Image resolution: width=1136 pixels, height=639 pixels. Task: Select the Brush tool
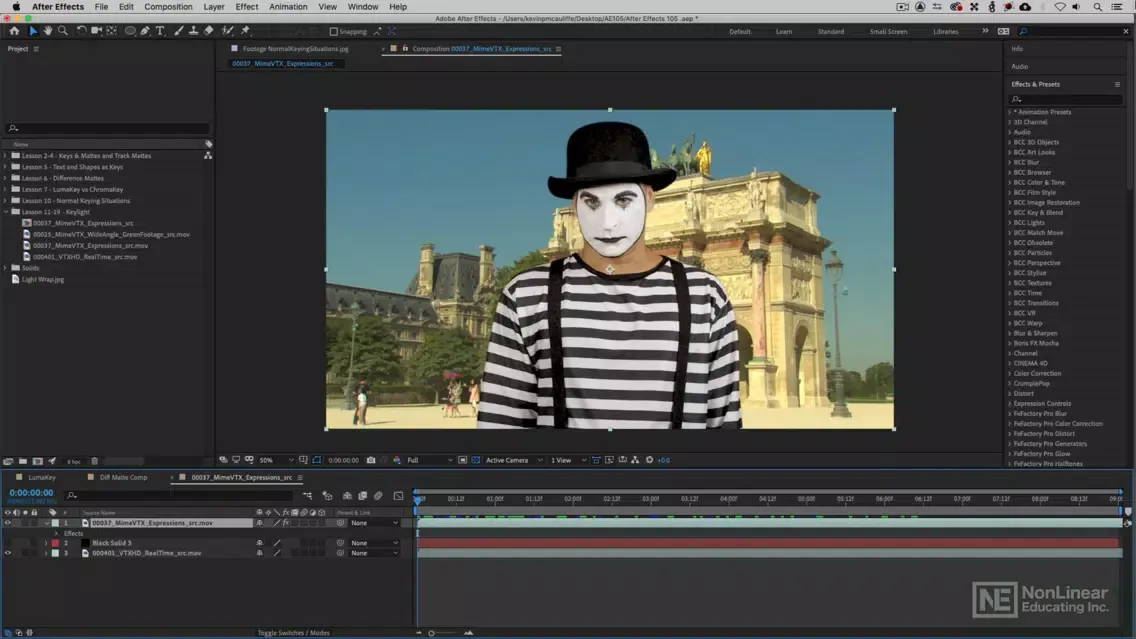coord(178,31)
